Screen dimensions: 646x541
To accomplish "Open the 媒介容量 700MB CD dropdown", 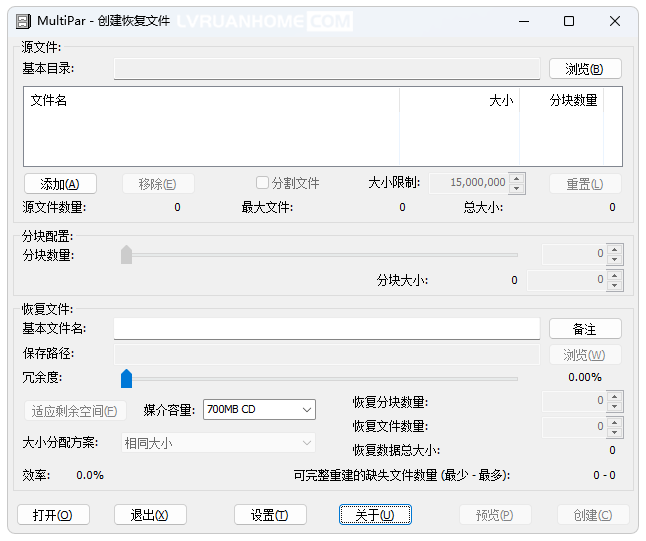I will pyautogui.click(x=259, y=410).
